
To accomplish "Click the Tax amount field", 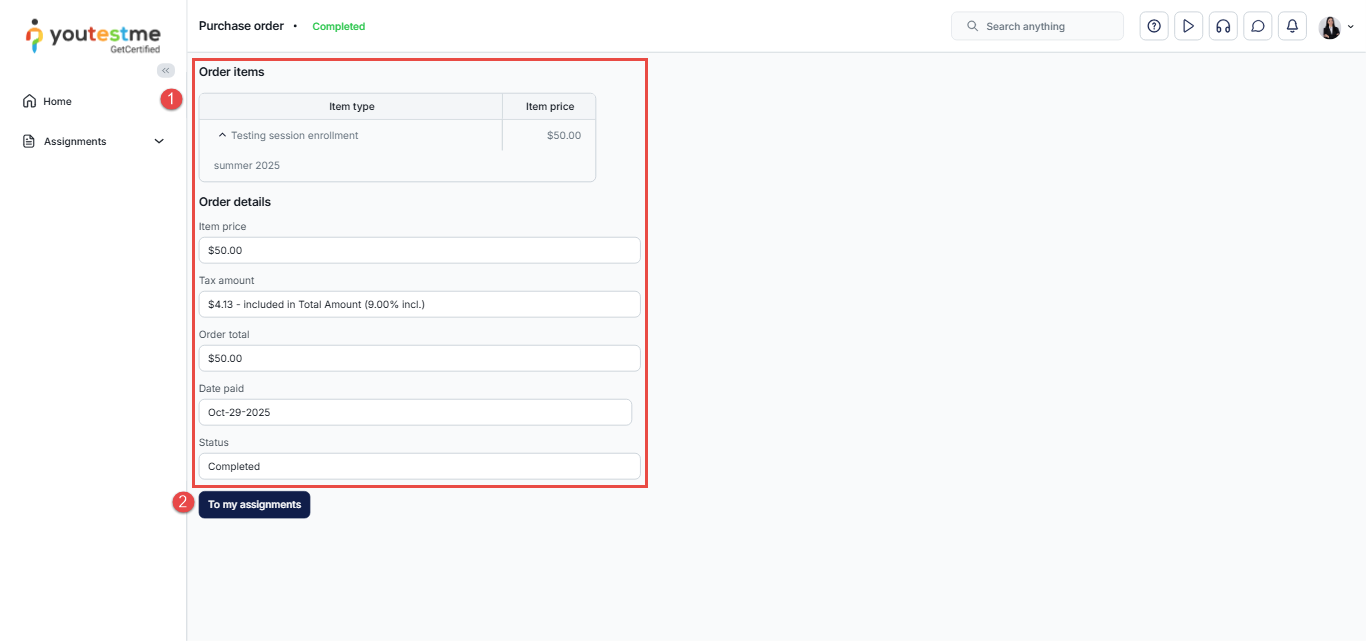I will tap(419, 304).
